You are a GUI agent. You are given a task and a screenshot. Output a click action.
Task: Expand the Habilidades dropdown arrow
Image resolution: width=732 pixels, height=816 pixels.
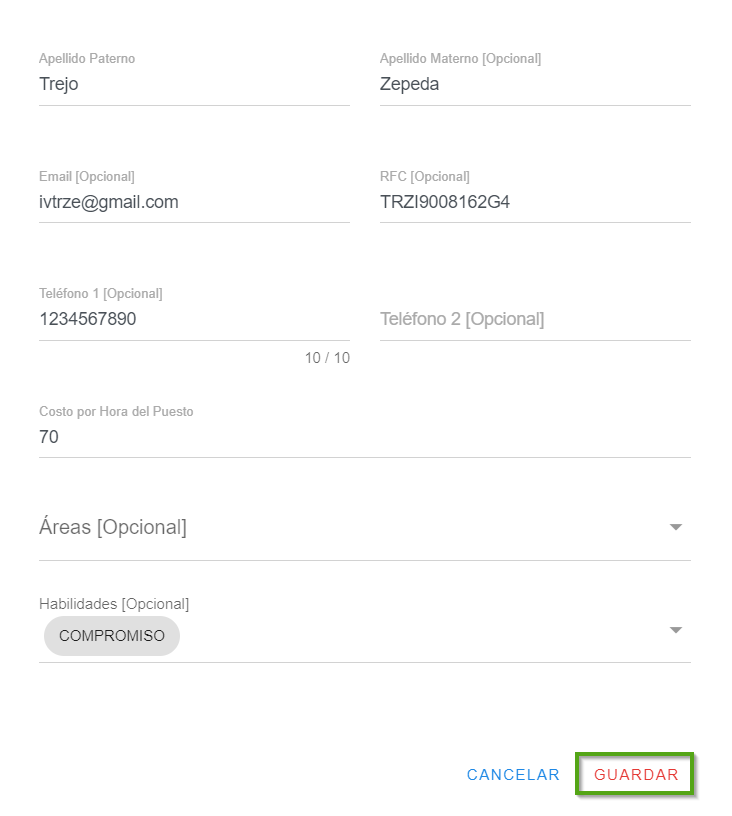point(676,630)
